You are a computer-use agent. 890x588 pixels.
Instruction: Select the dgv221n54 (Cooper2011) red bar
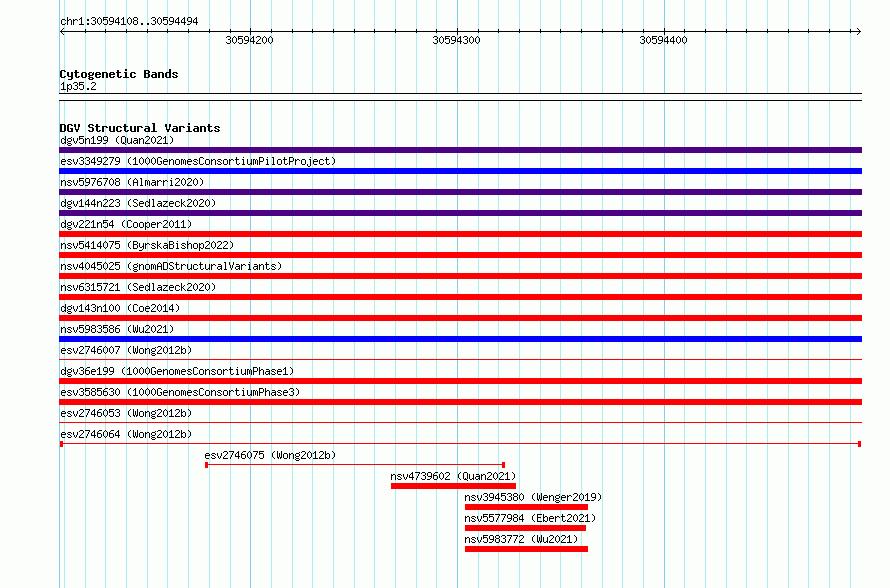[x=460, y=234]
